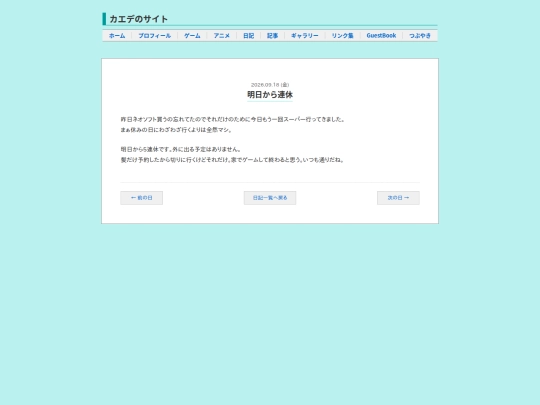
Task: Open the GuestBook page
Action: click(x=381, y=36)
